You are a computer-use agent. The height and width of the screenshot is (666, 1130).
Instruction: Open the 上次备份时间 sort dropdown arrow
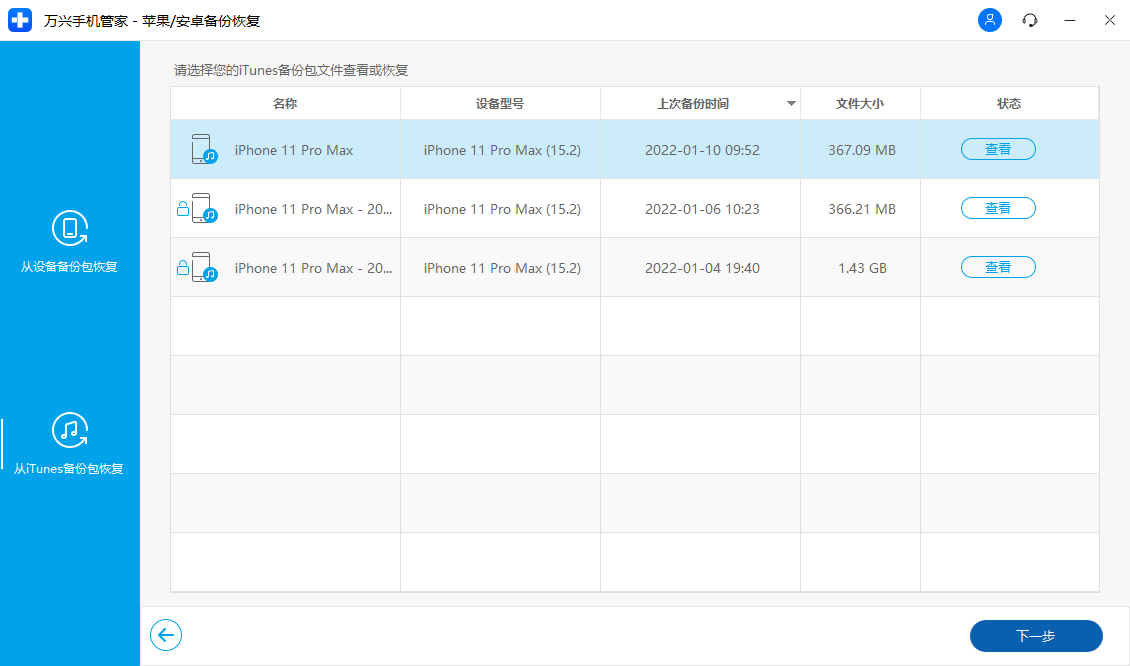click(790, 103)
